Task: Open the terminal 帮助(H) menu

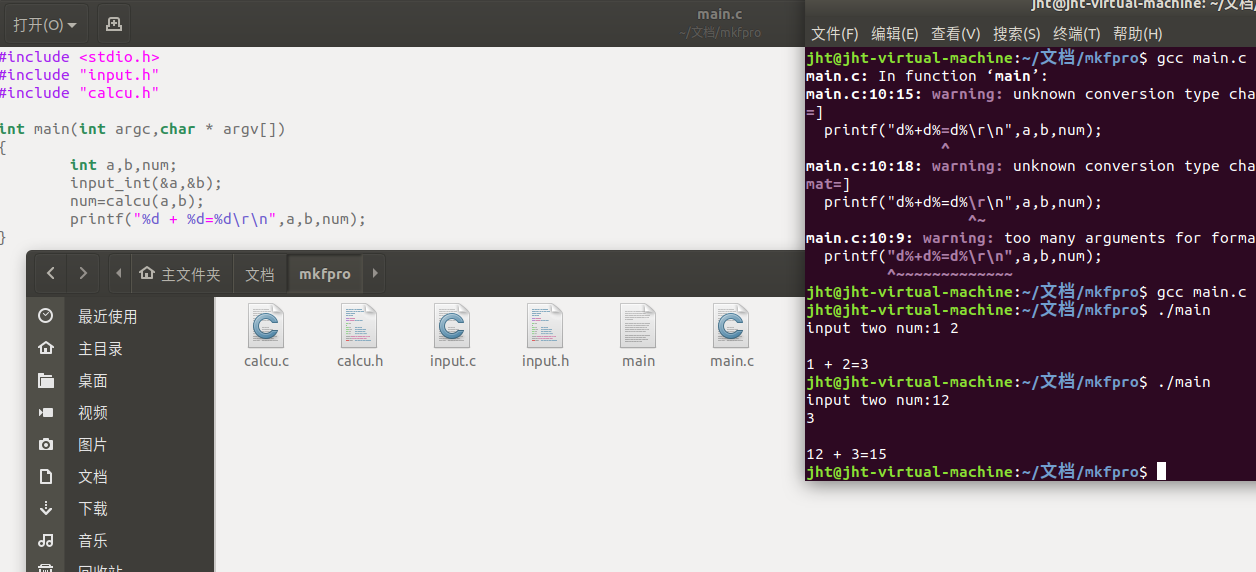Action: [x=1138, y=34]
